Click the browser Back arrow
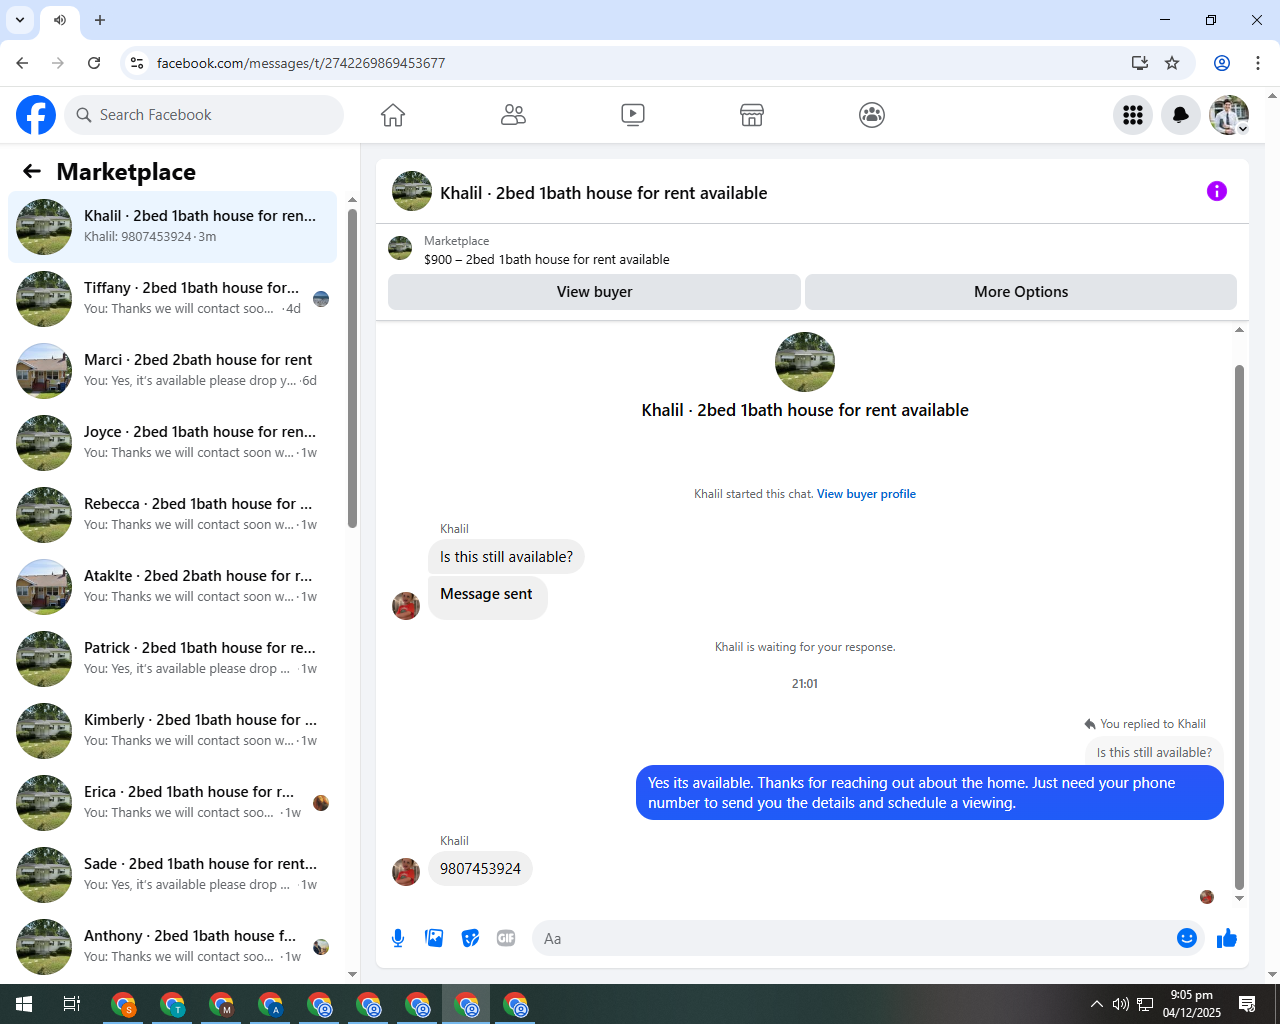Viewport: 1280px width, 1024px height. click(x=22, y=63)
